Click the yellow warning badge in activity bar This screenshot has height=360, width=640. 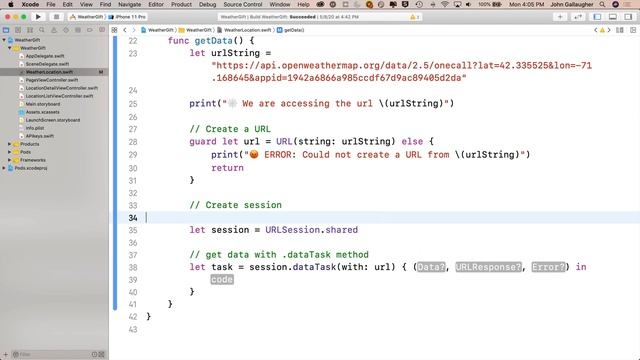414,17
